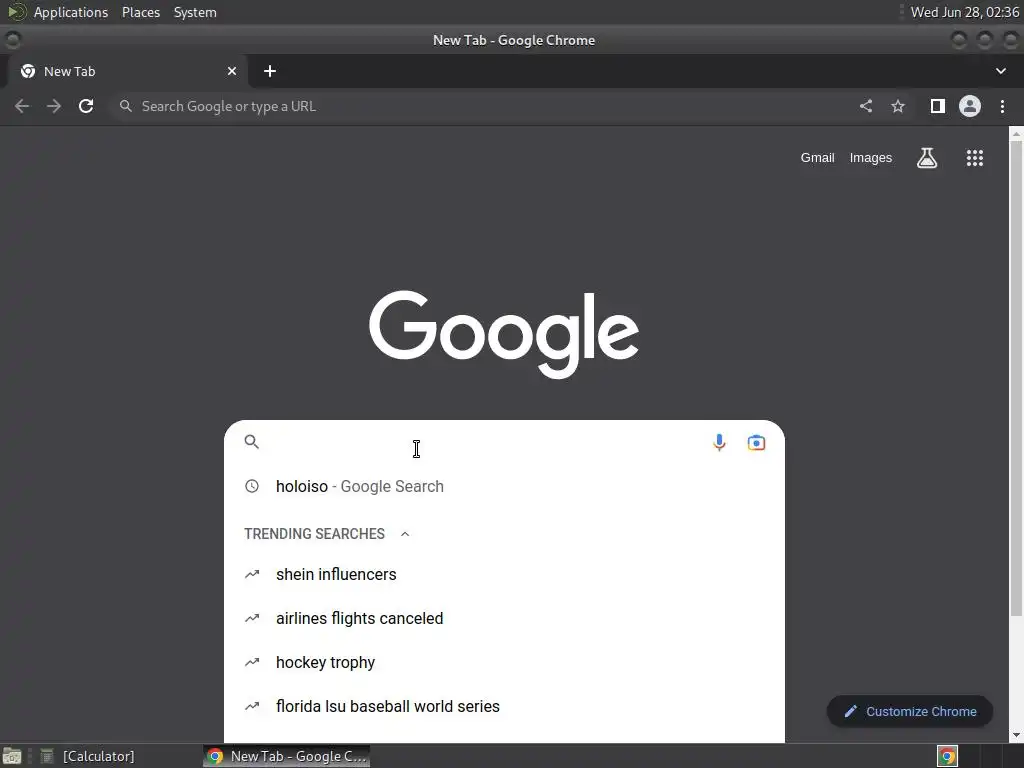This screenshot has height=768, width=1024.
Task: Choose the hockey trophy trending search
Action: click(504, 662)
